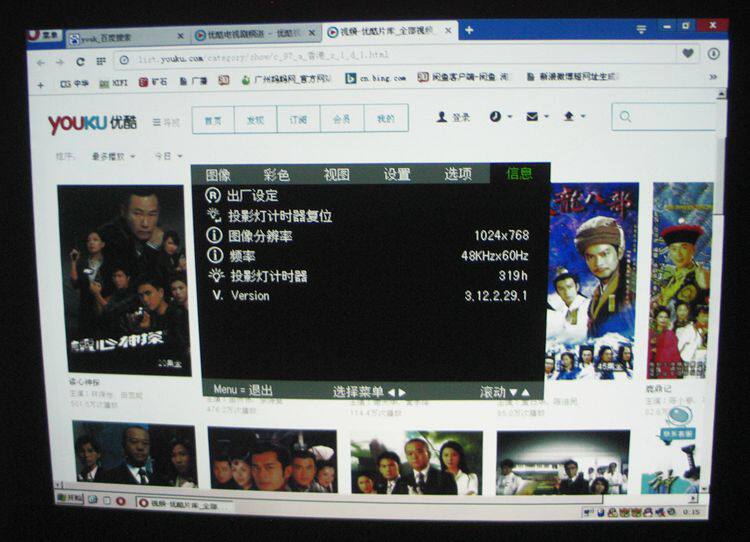750x542 pixels.
Task: Select the 信息 tab in the projector menu
Action: [519, 173]
